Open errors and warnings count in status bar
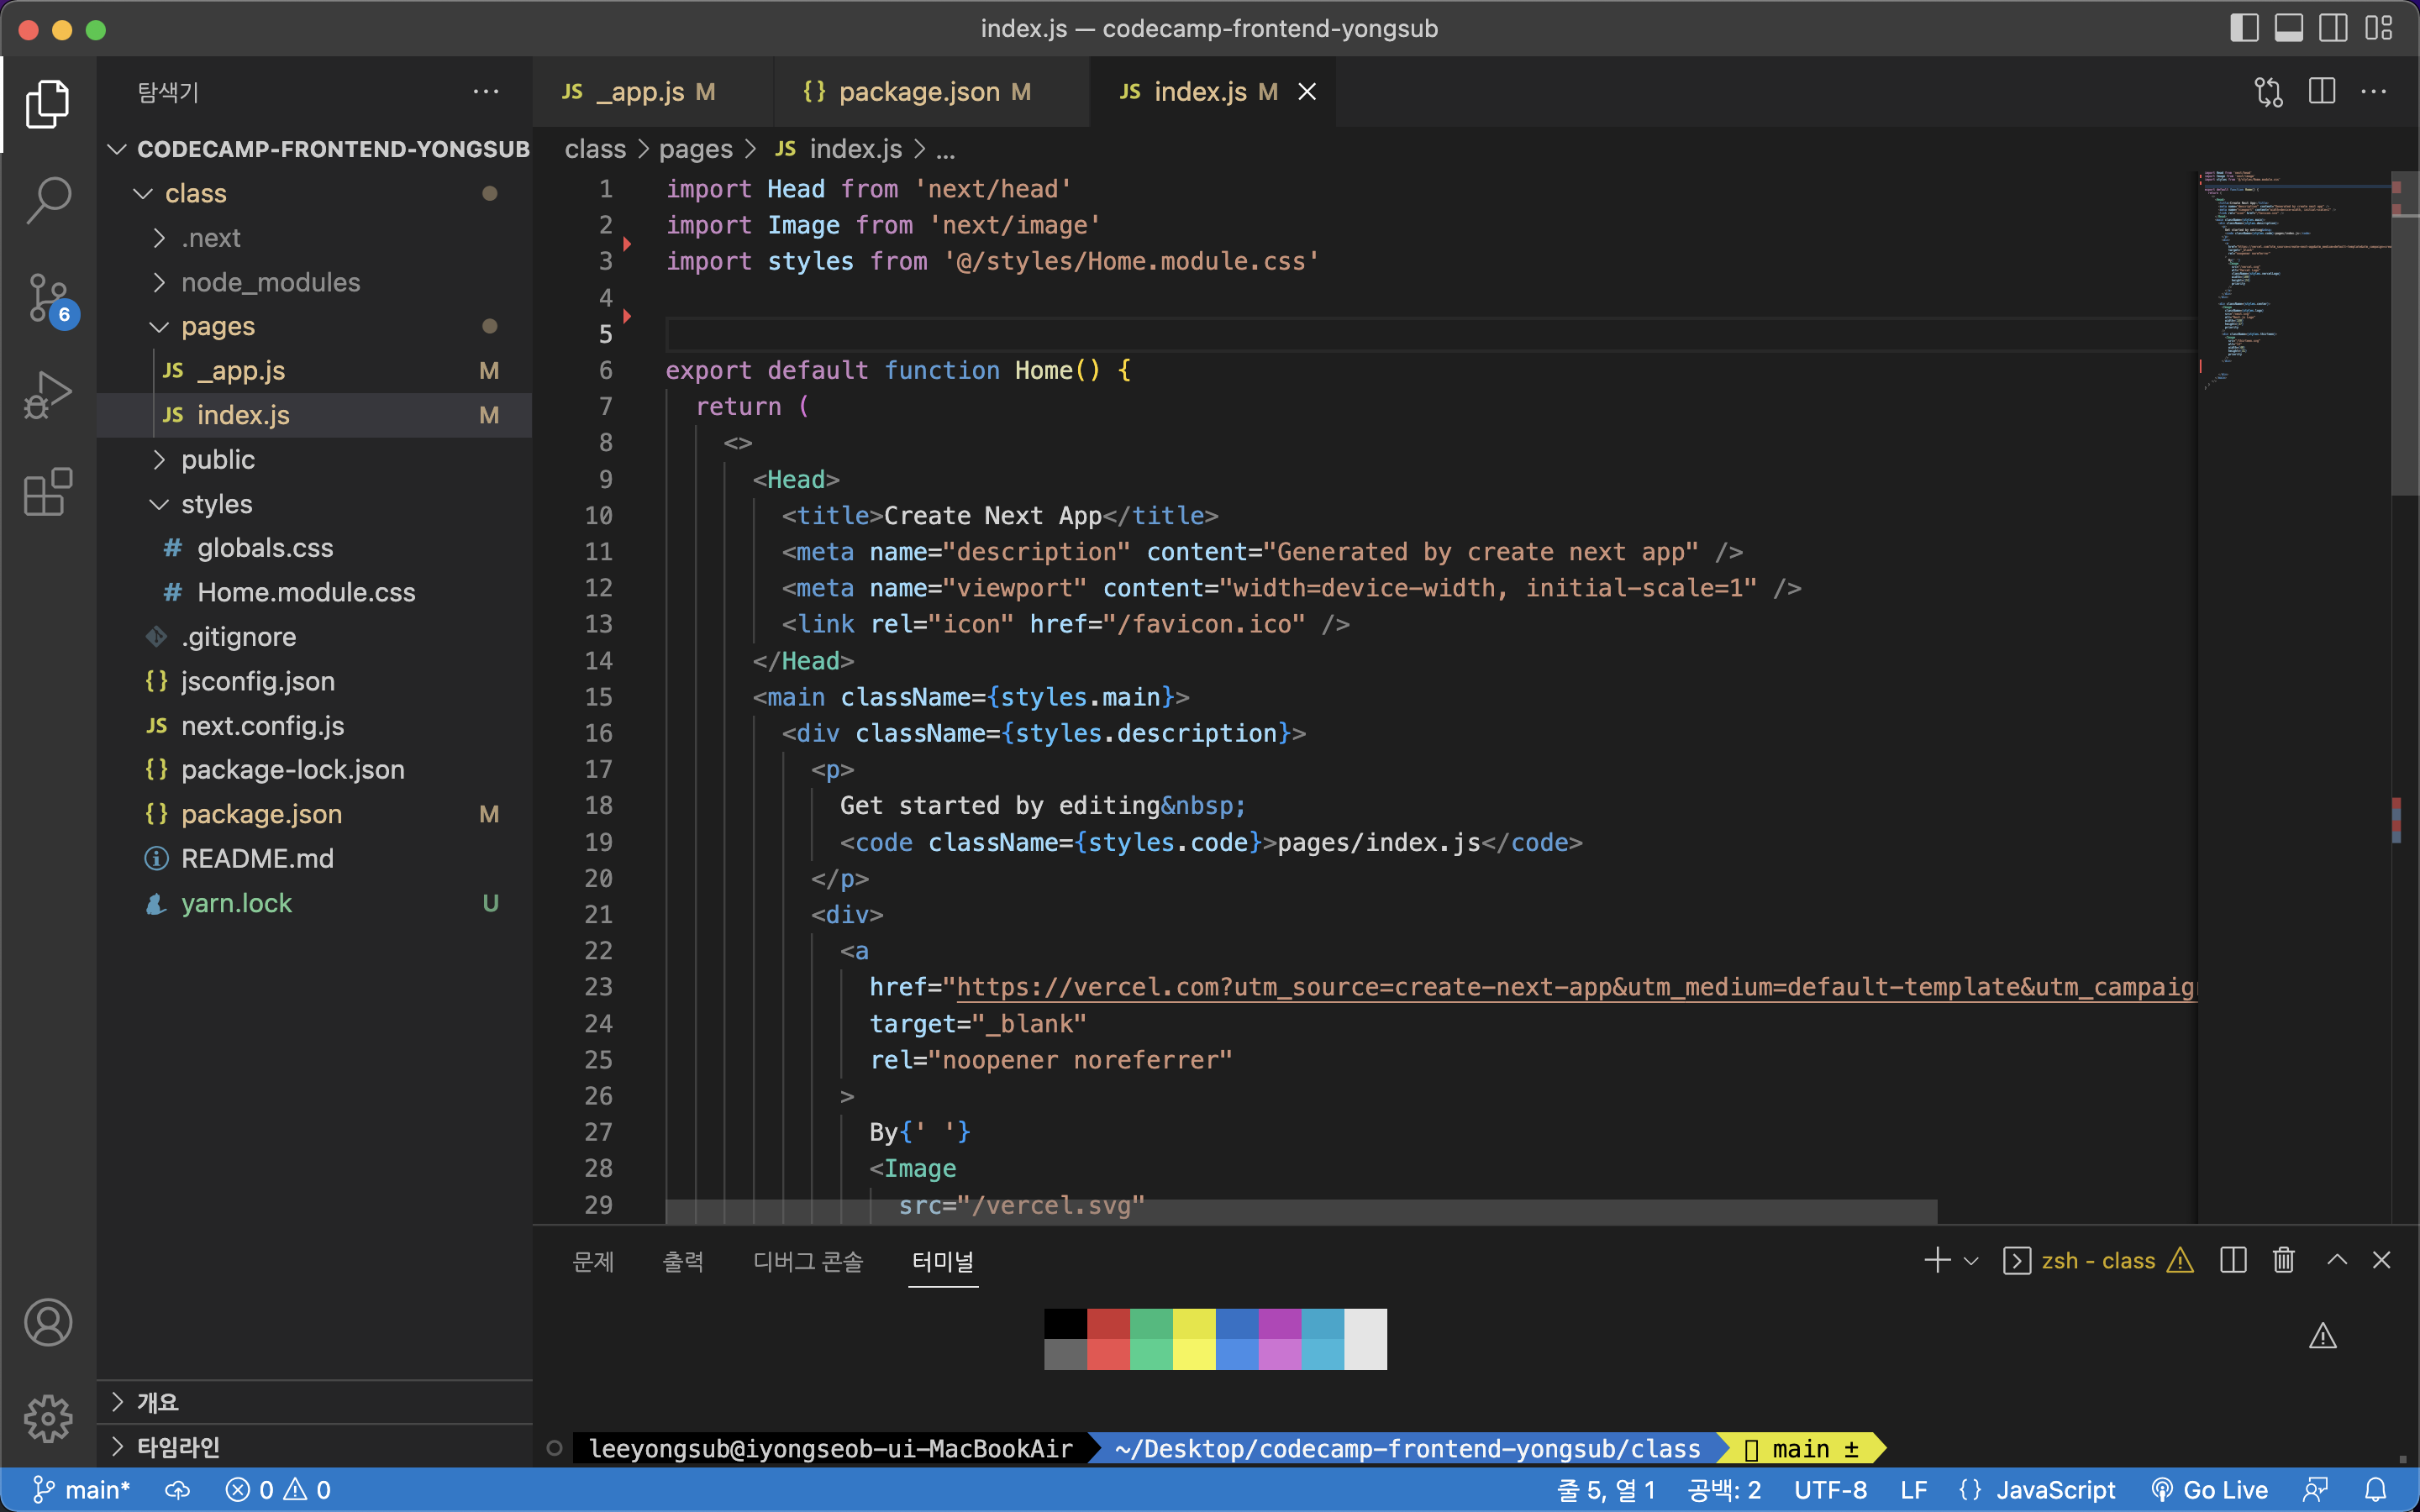Image resolution: width=2420 pixels, height=1512 pixels. pyautogui.click(x=278, y=1490)
